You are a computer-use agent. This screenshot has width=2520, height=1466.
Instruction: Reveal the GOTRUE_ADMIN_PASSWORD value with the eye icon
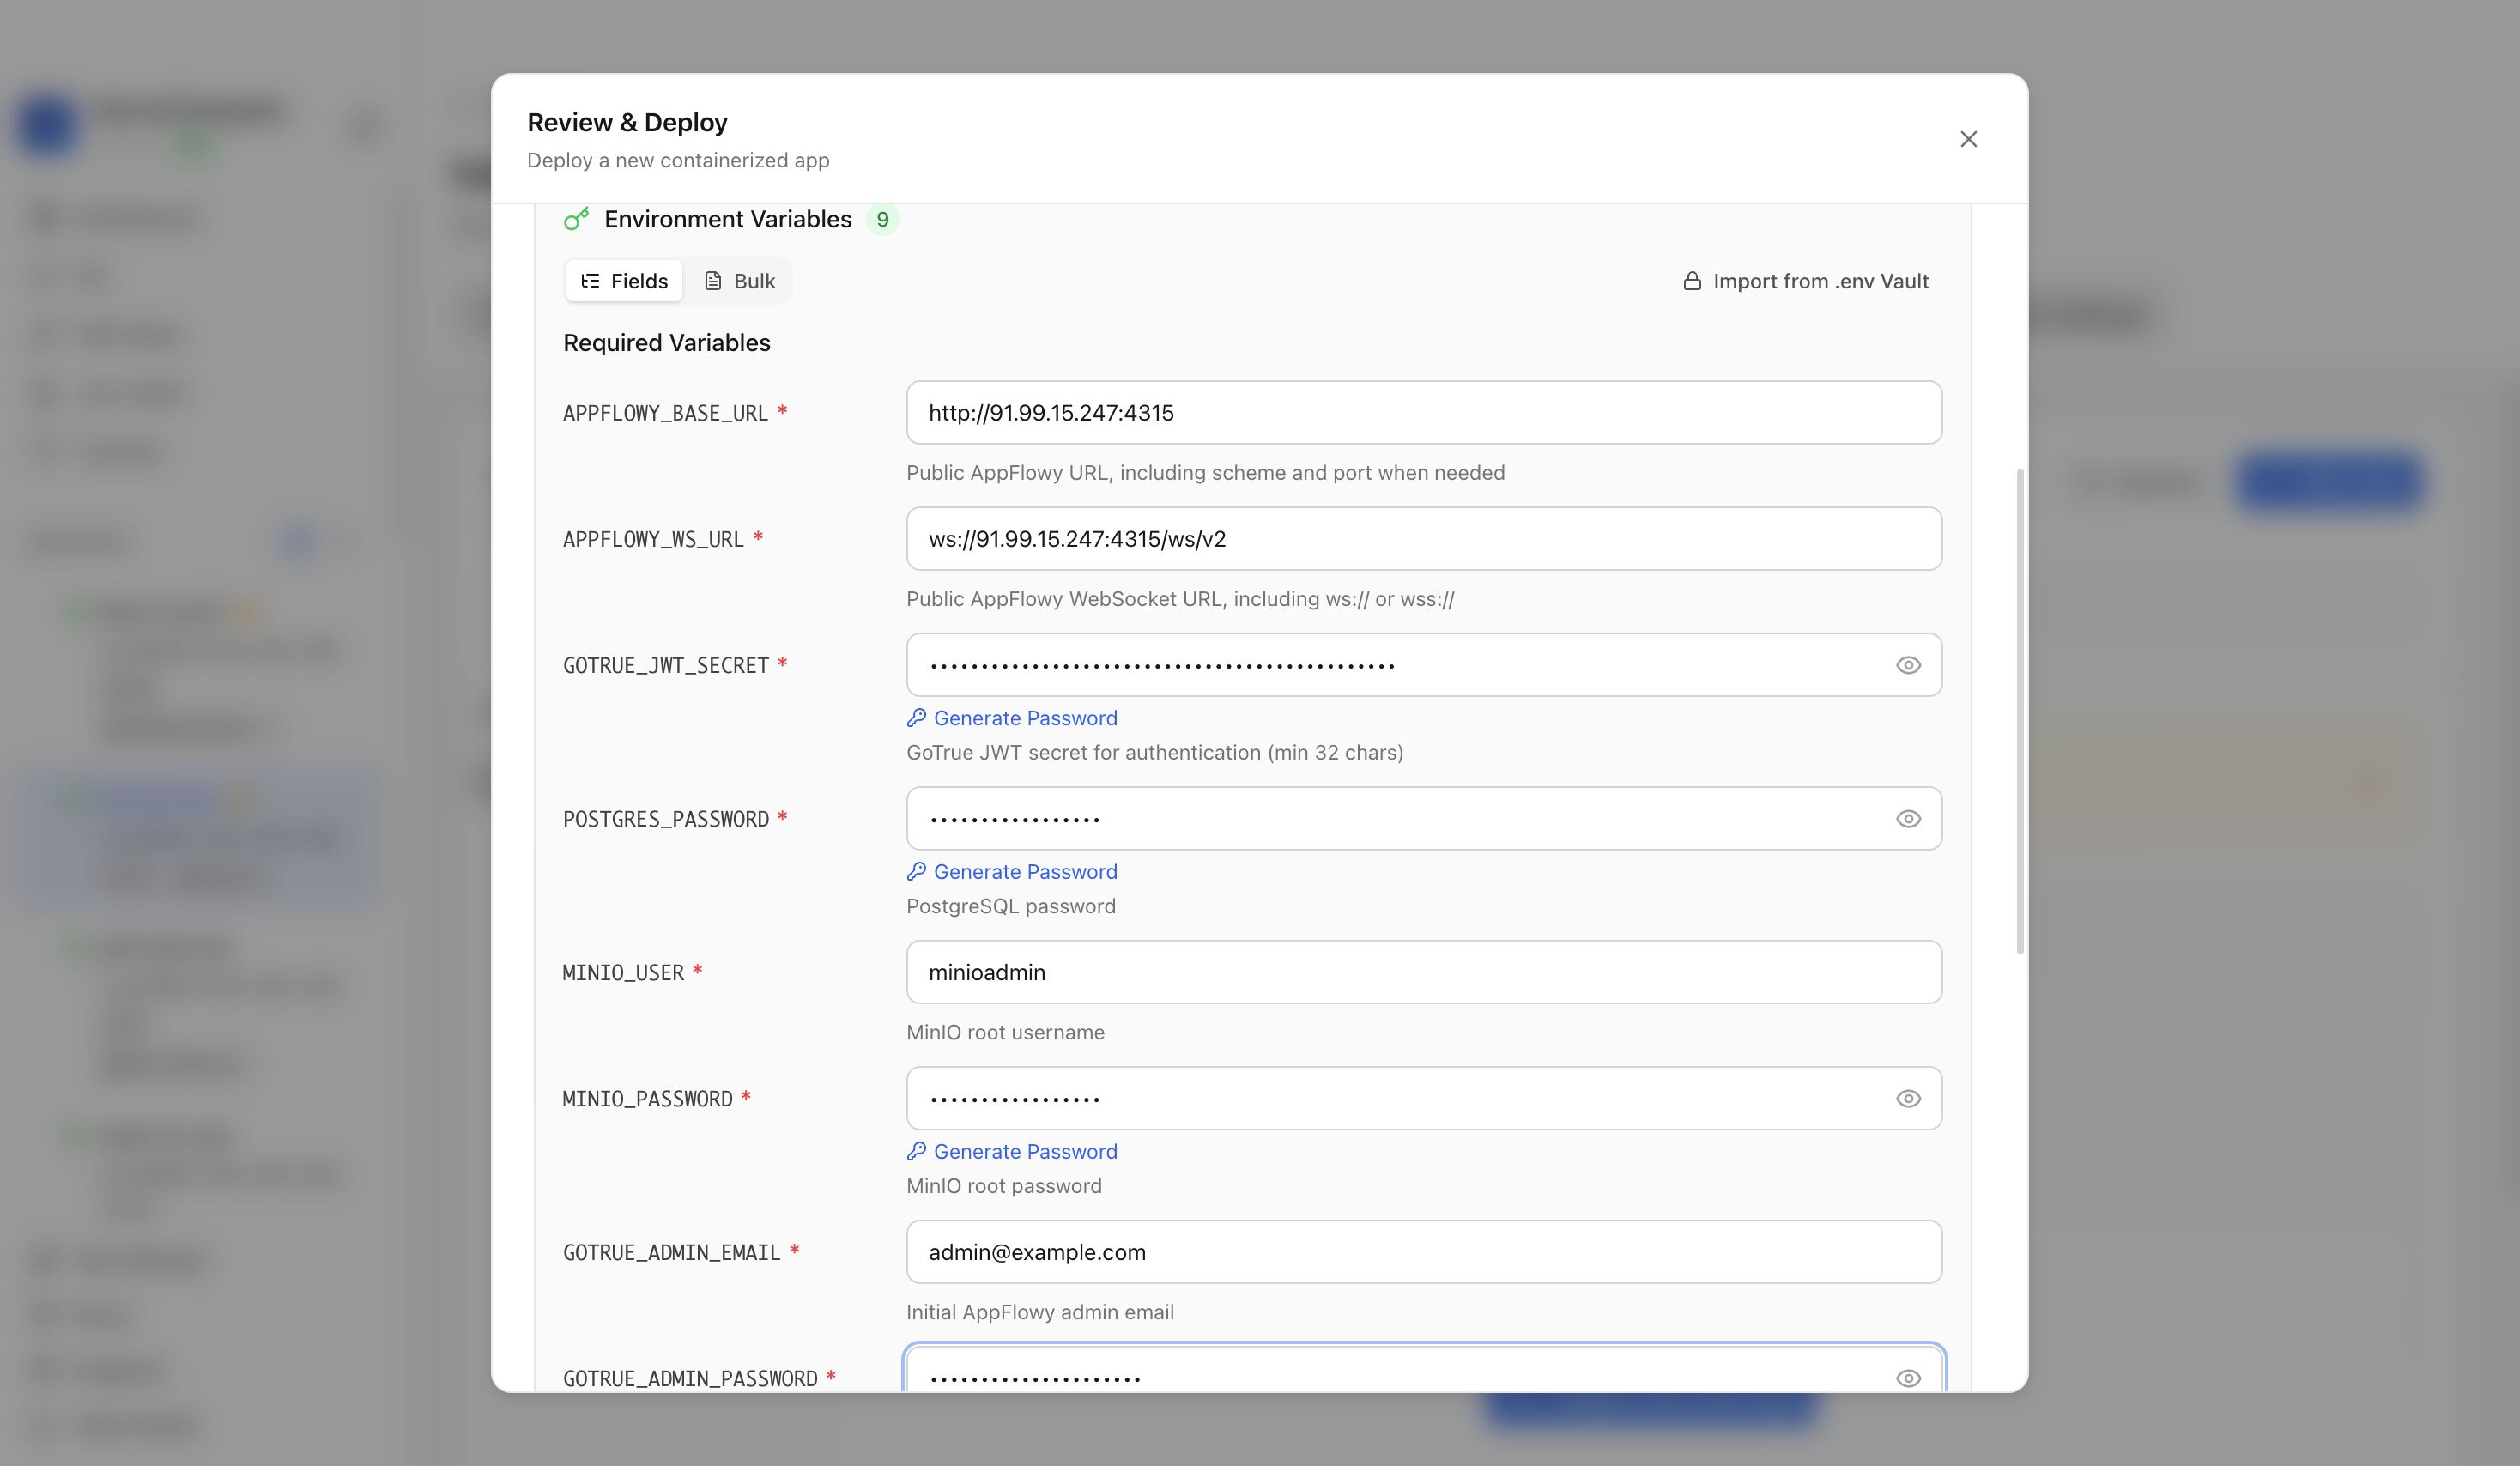pyautogui.click(x=1908, y=1378)
